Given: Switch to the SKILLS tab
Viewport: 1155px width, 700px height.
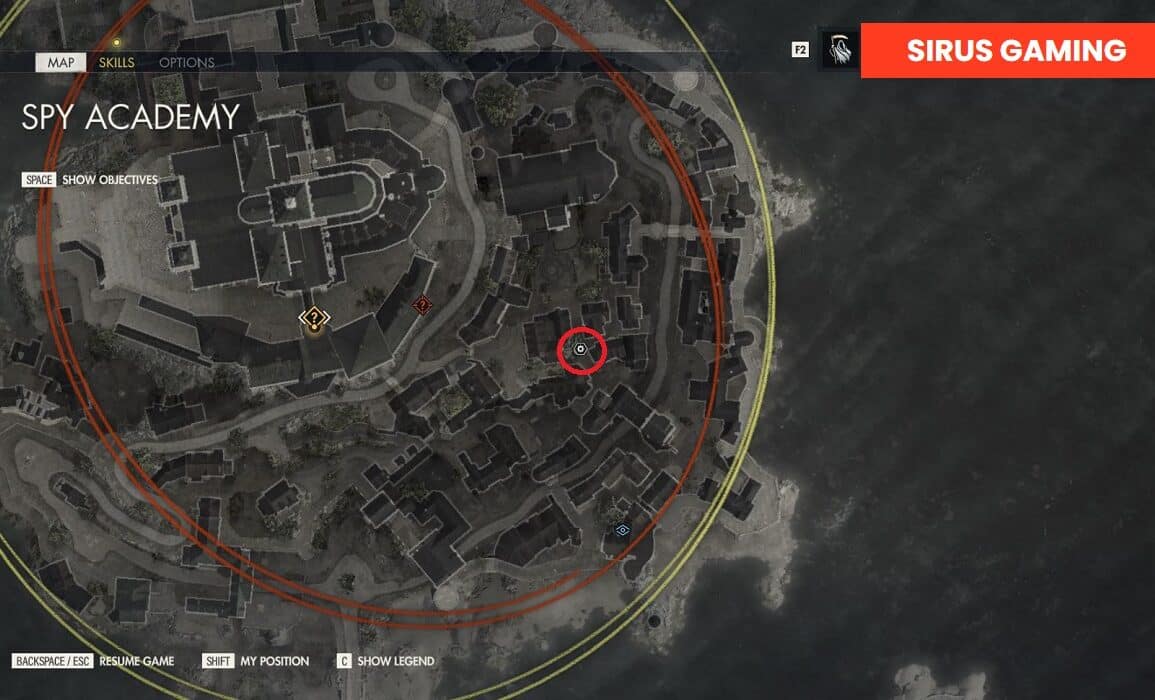Looking at the screenshot, I should coord(116,63).
